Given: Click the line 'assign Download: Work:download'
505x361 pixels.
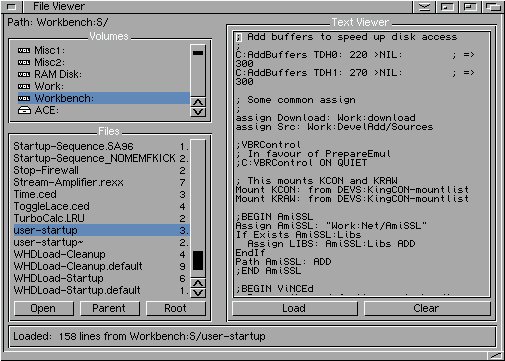Looking at the screenshot, I should (x=325, y=118).
